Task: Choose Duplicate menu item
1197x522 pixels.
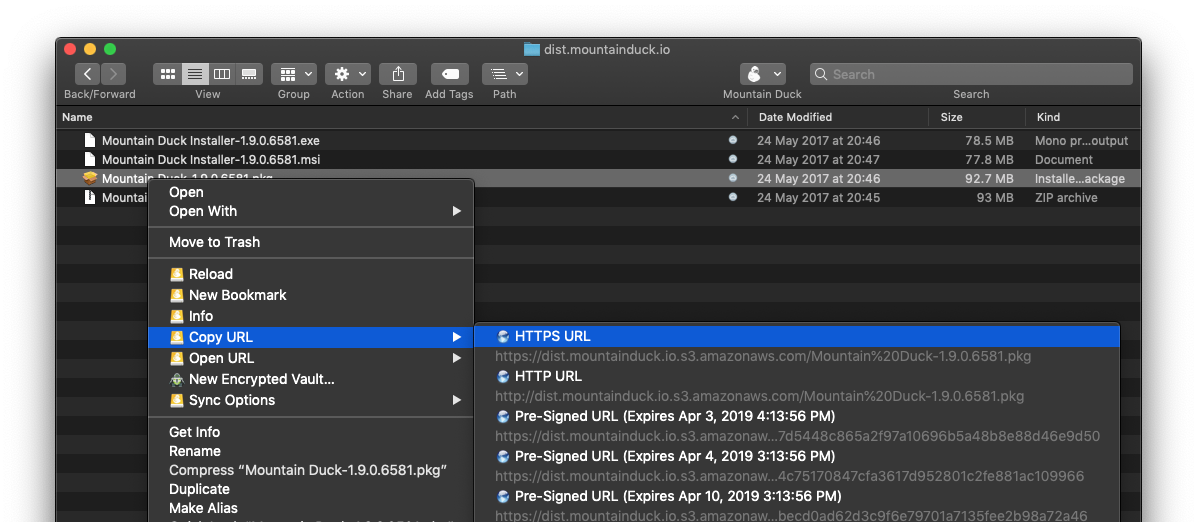Action: pos(311,489)
